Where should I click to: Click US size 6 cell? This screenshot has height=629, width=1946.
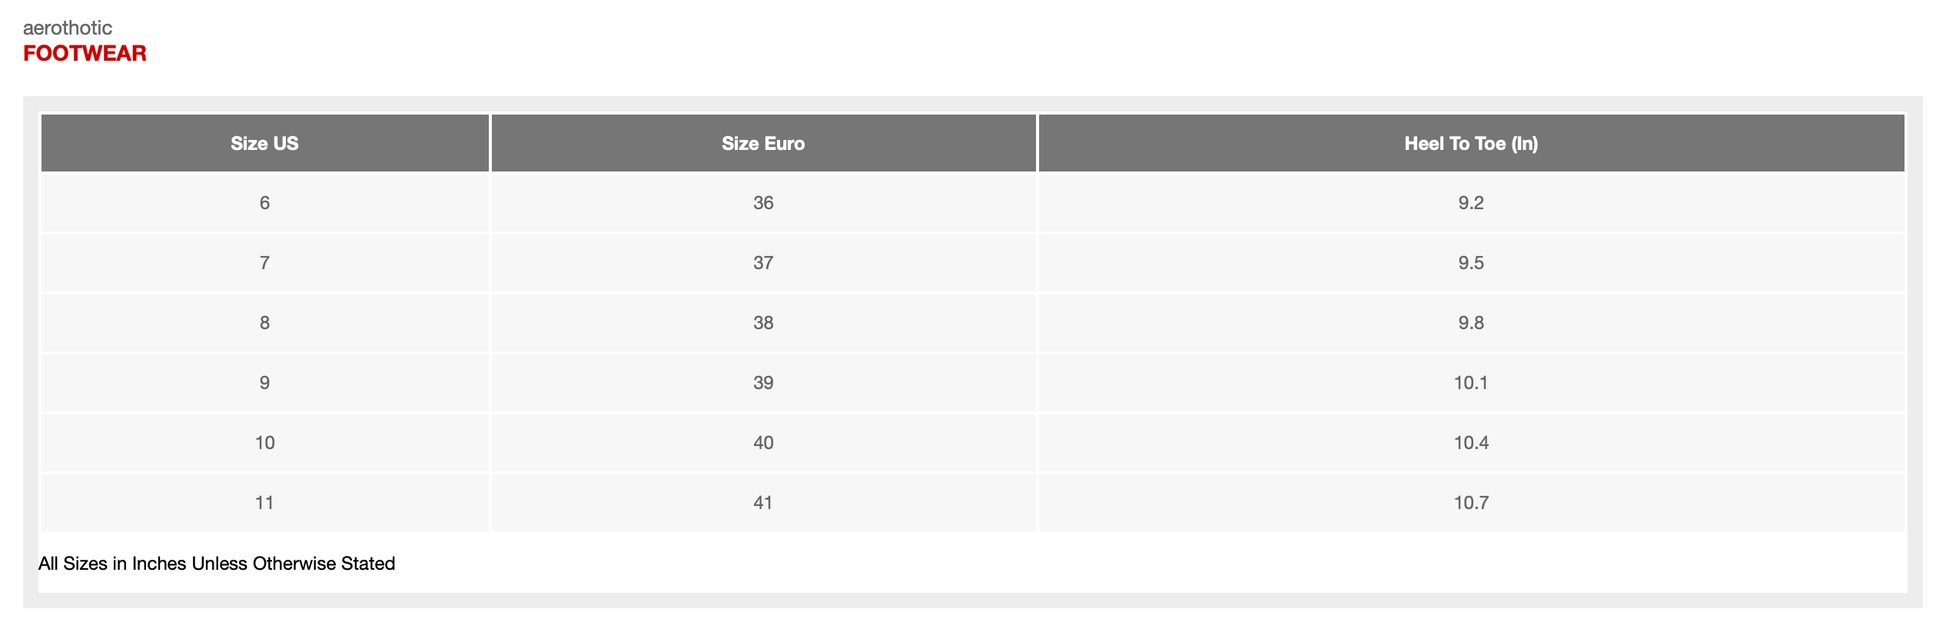click(265, 203)
